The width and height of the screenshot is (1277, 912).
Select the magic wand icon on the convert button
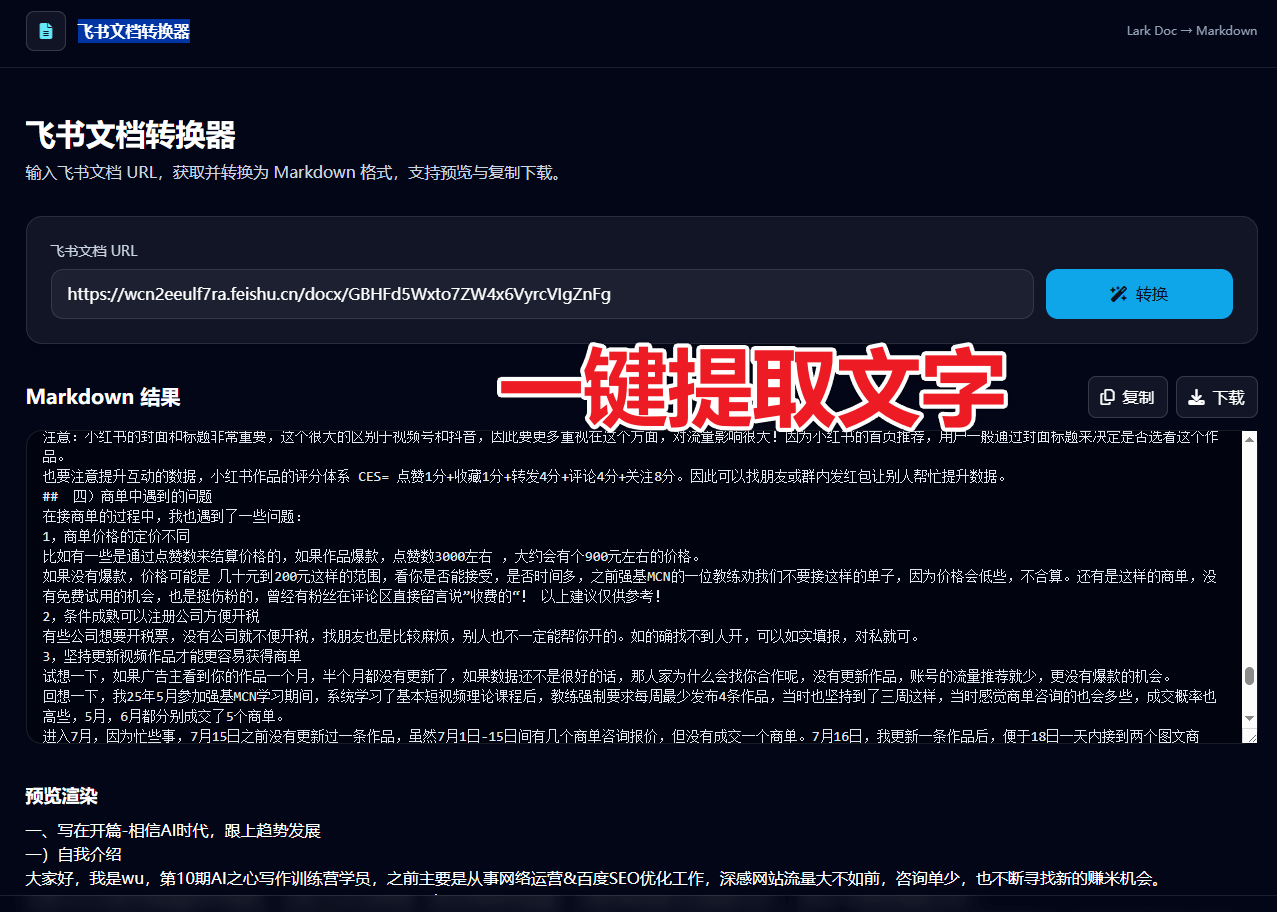pos(1117,293)
